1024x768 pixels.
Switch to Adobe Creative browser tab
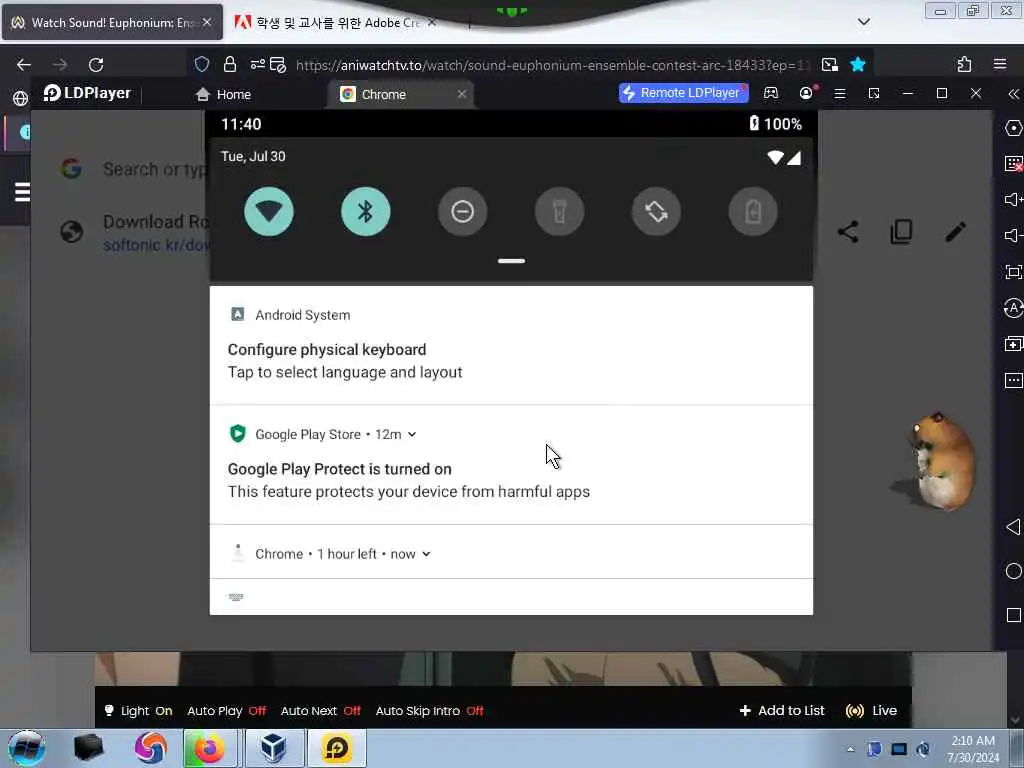click(336, 22)
